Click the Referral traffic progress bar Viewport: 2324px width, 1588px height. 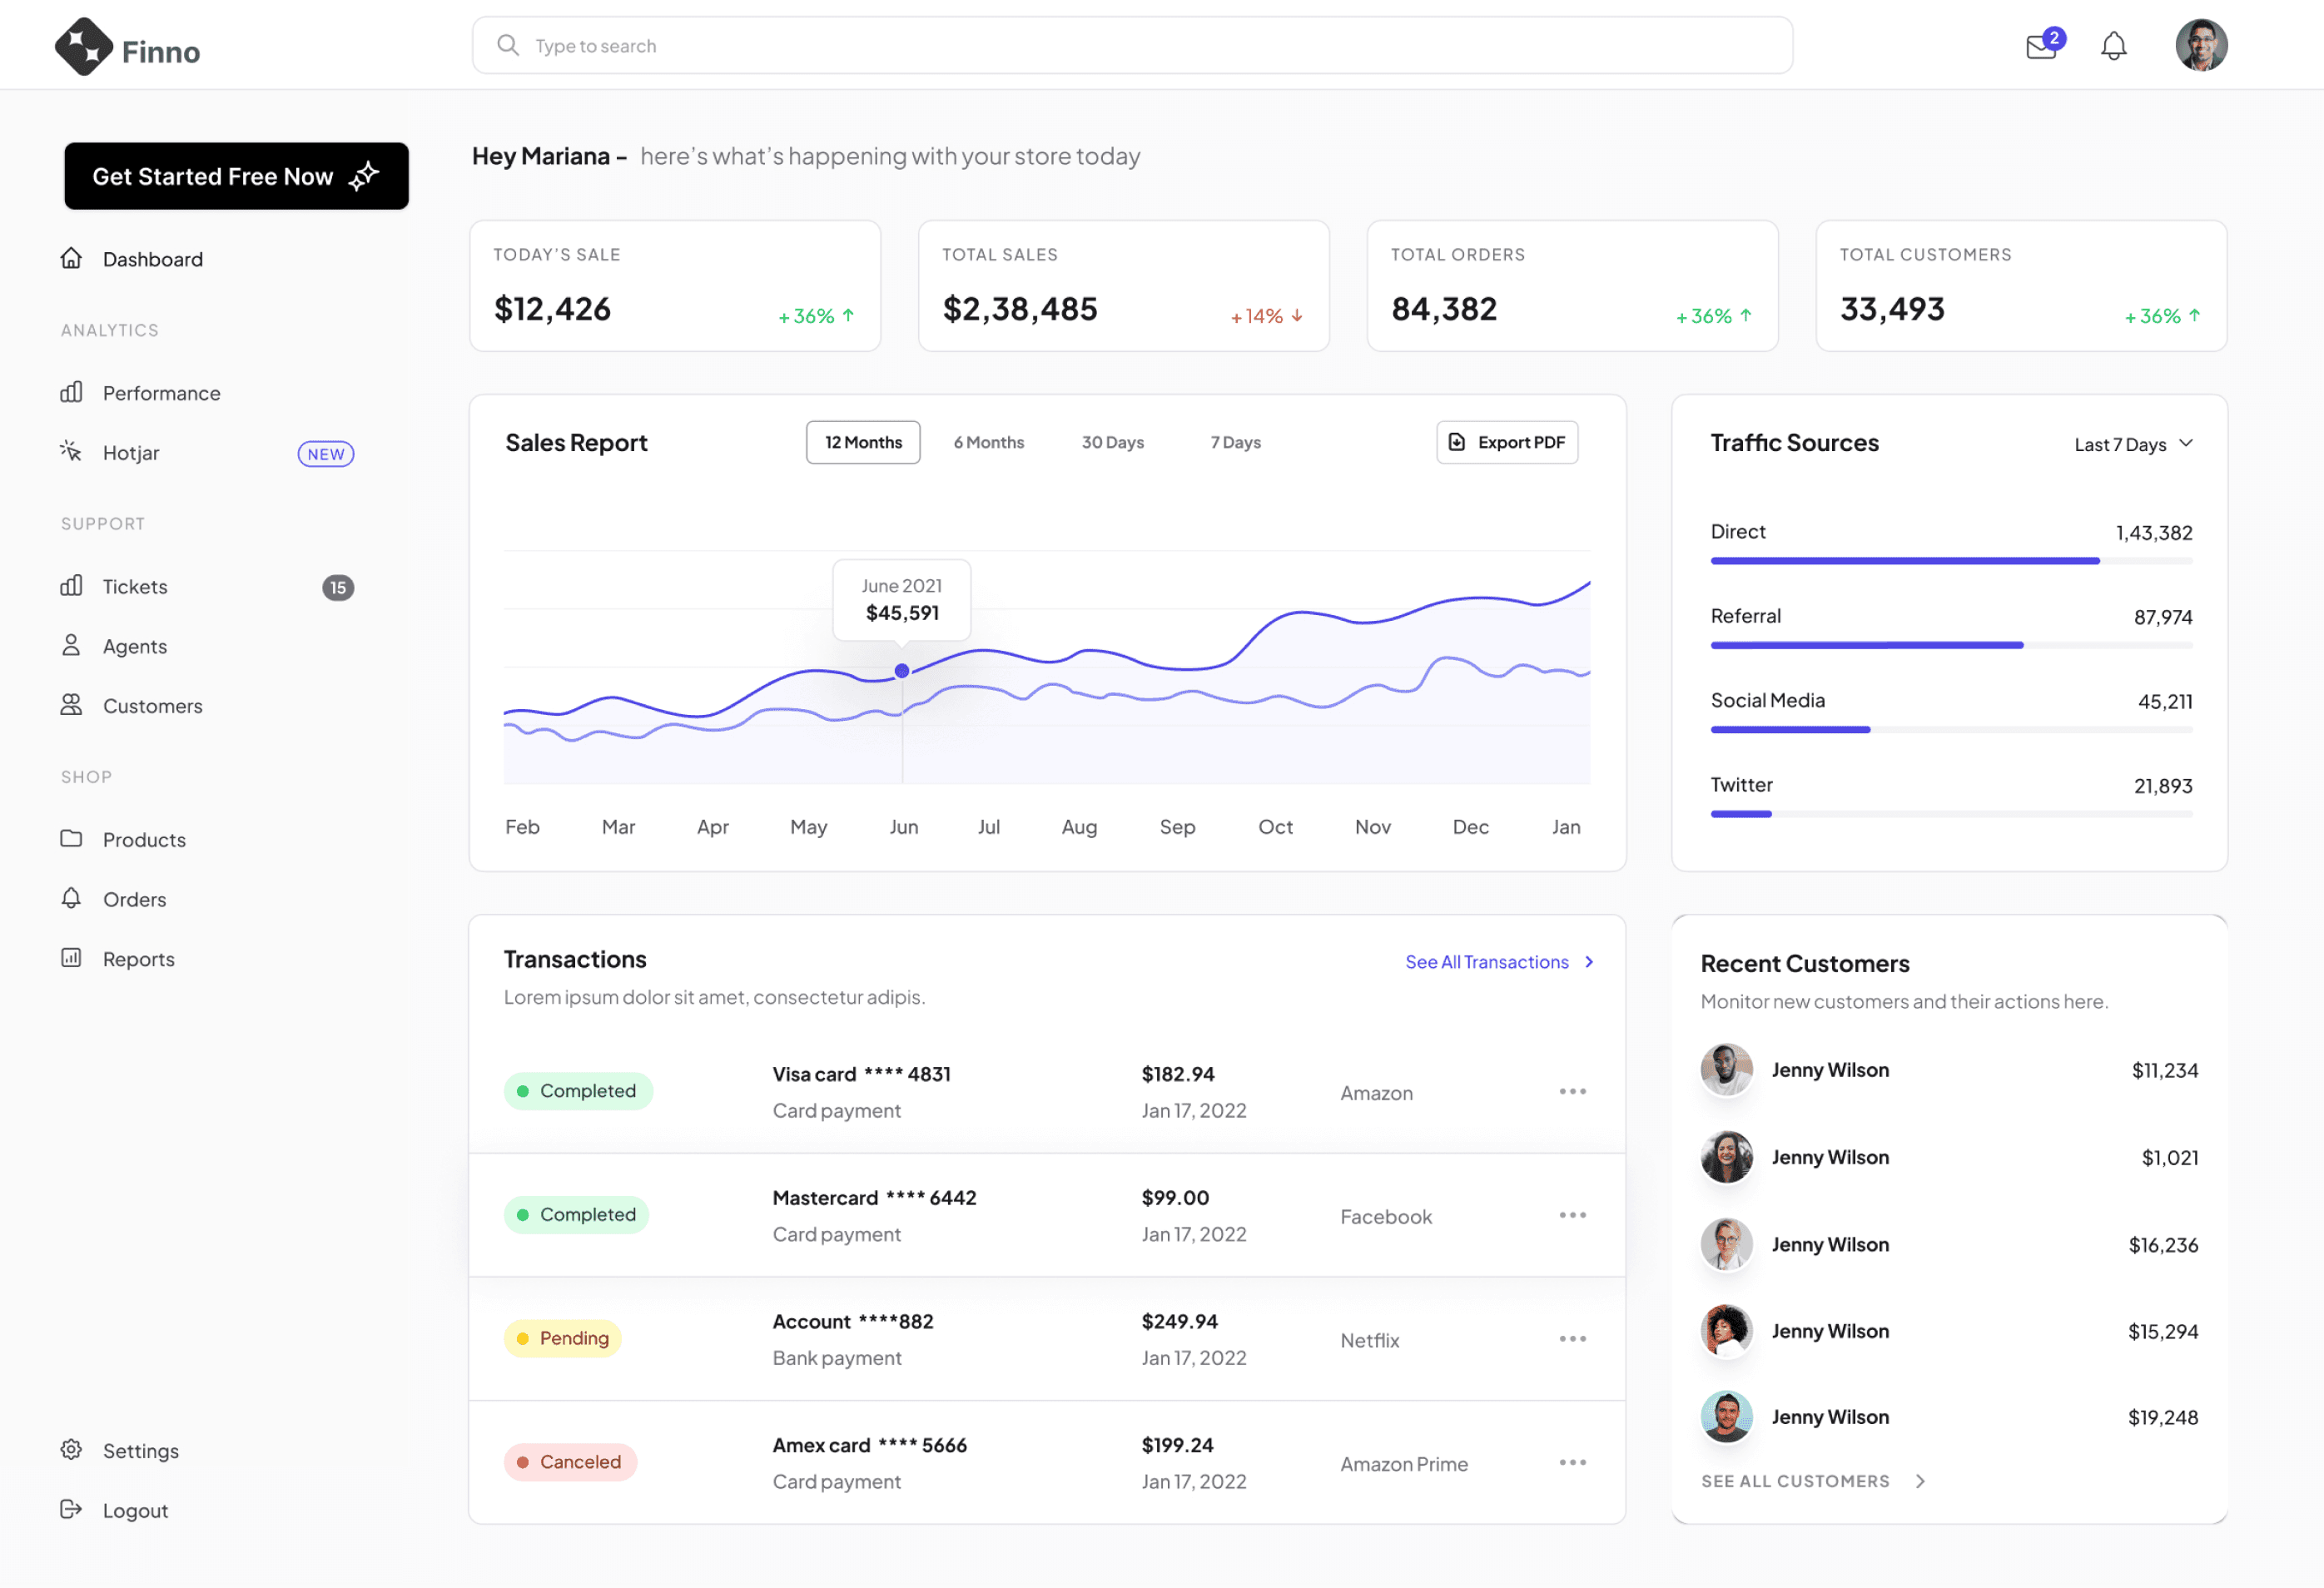pyautogui.click(x=1951, y=645)
